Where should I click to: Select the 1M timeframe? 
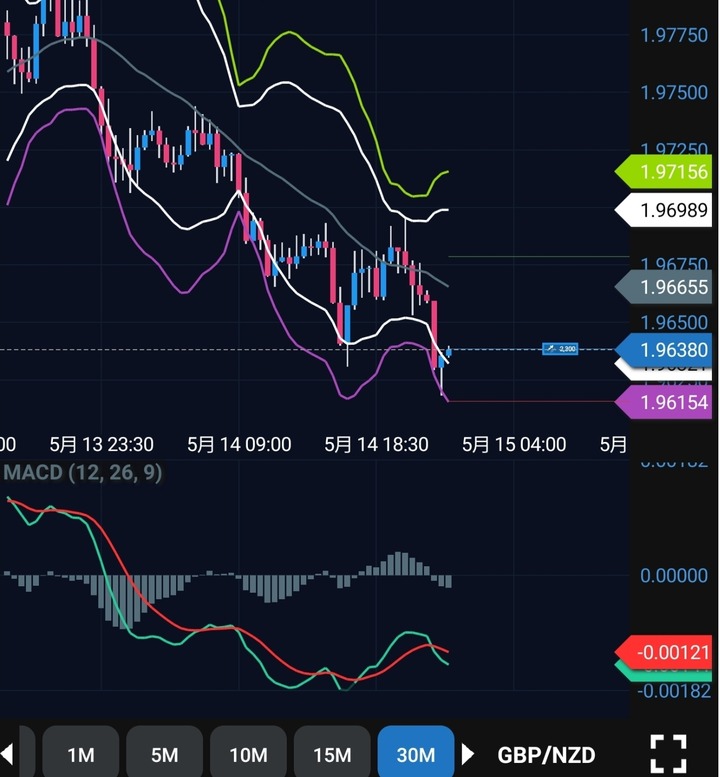[x=81, y=754]
